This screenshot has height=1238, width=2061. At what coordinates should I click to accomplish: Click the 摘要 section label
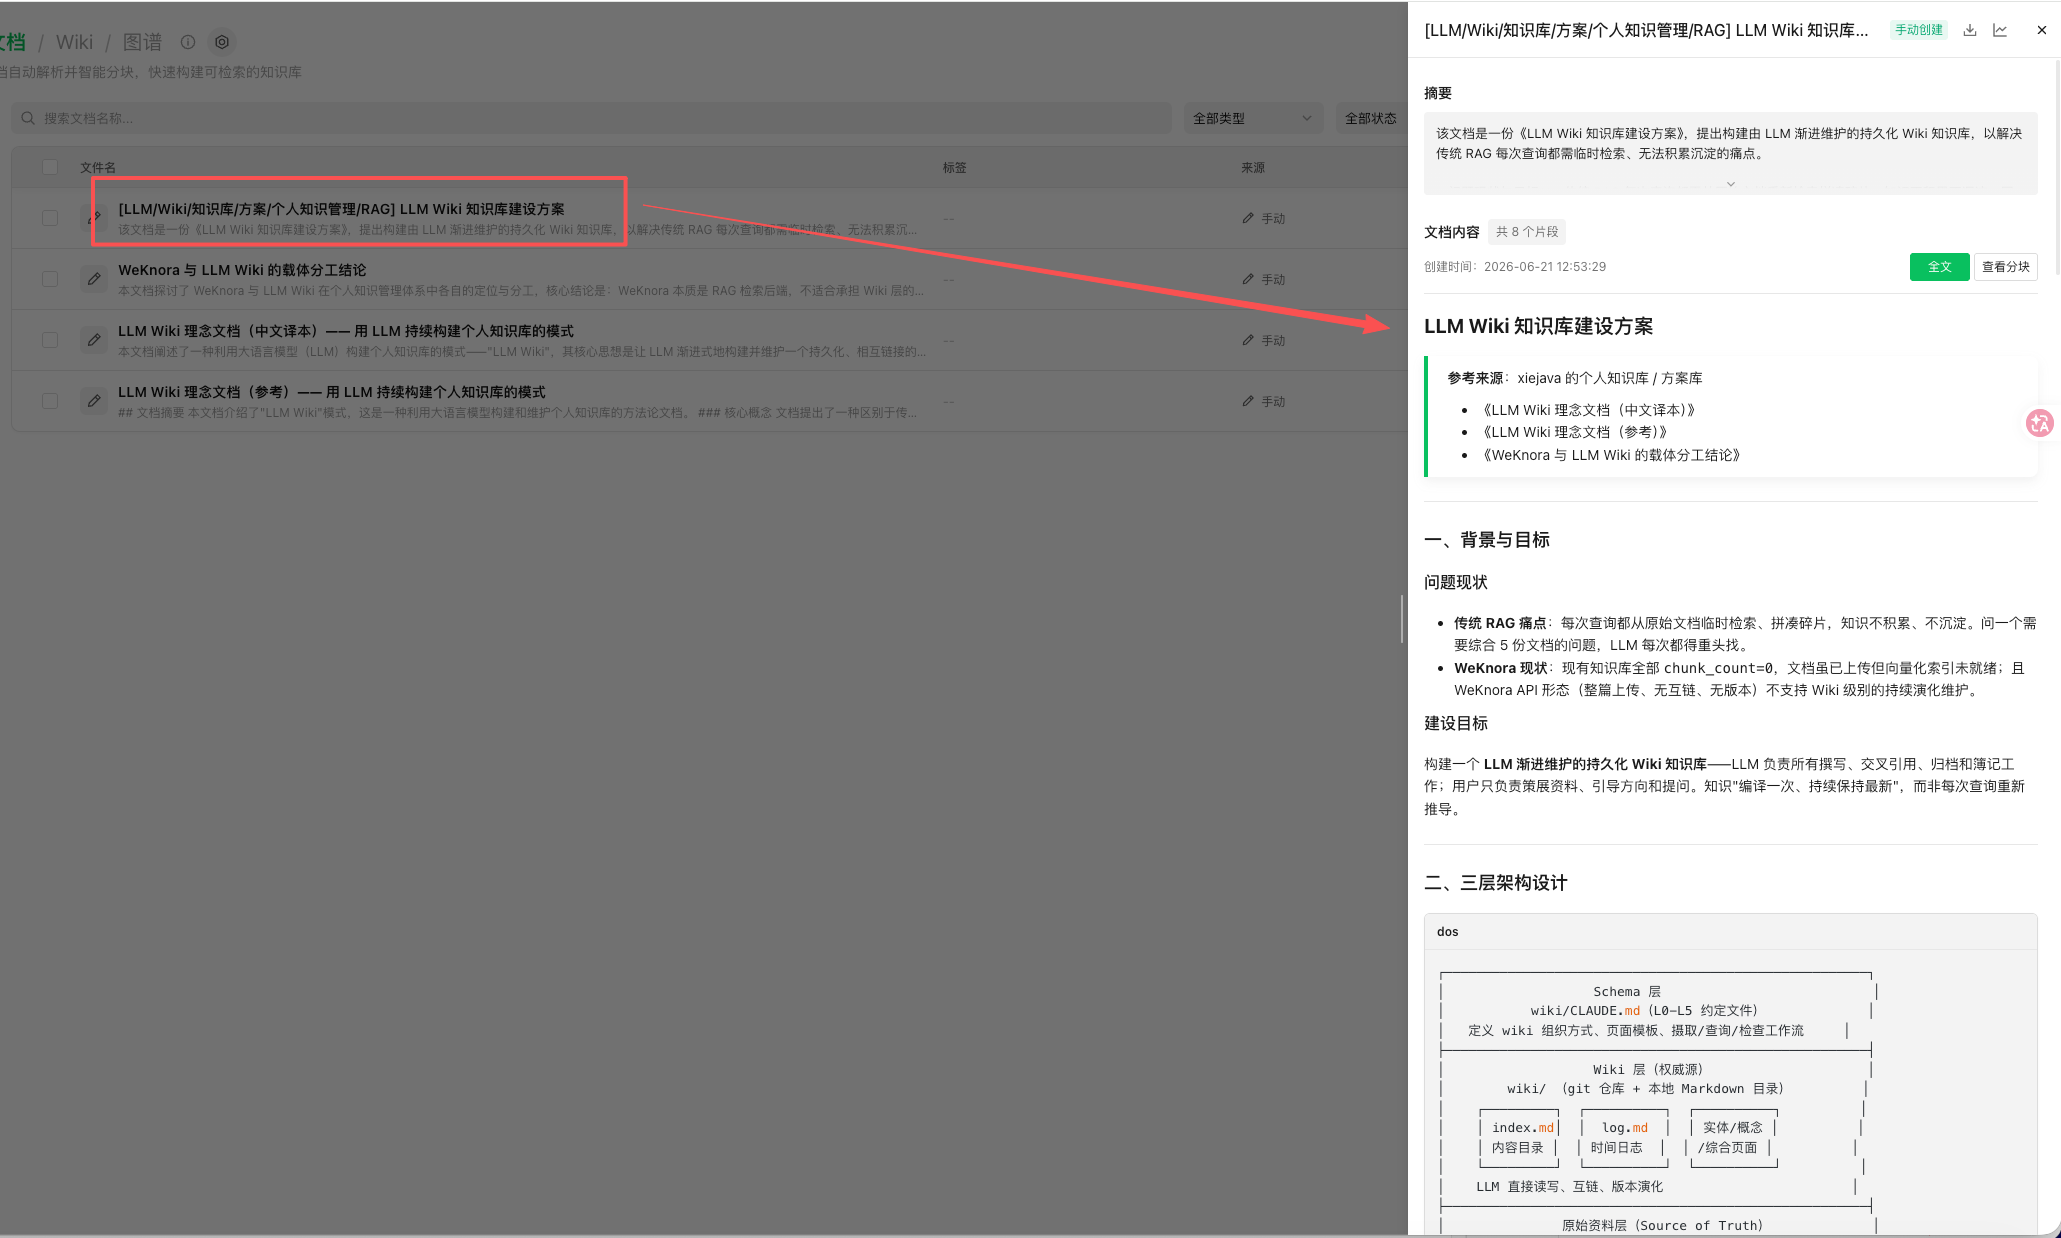point(1438,93)
